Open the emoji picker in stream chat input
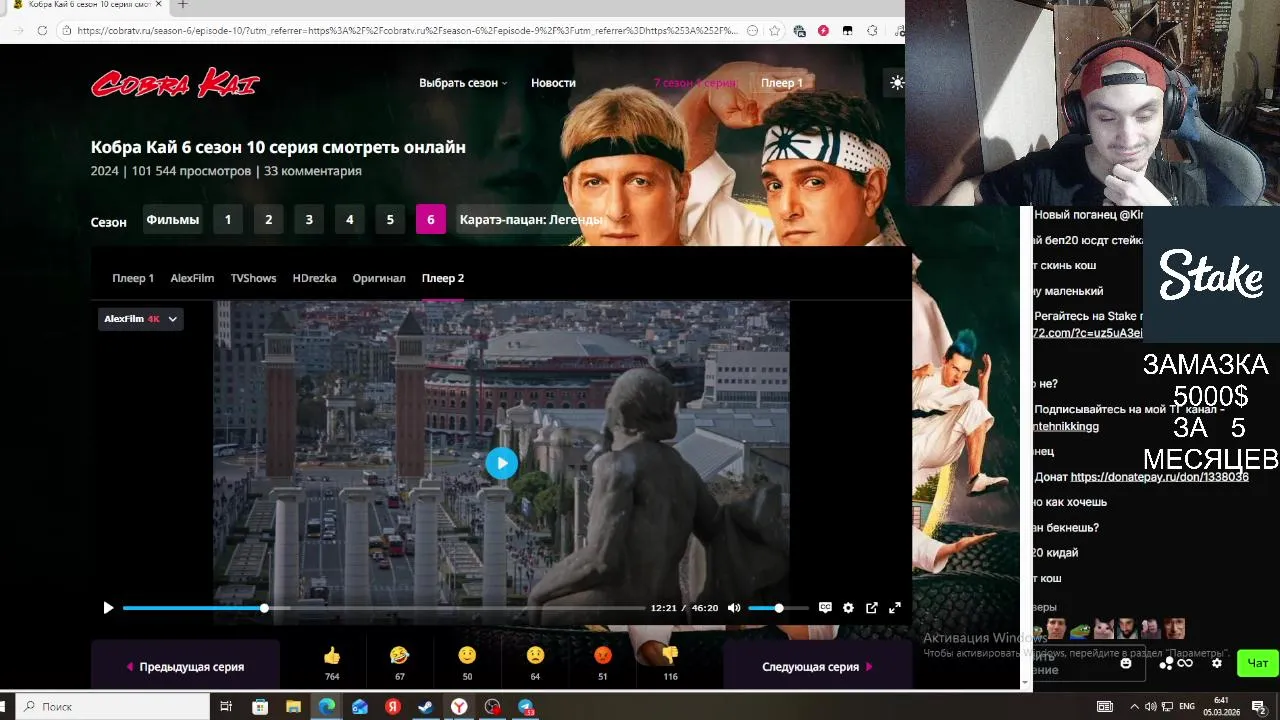1280x720 pixels. [x=1126, y=663]
